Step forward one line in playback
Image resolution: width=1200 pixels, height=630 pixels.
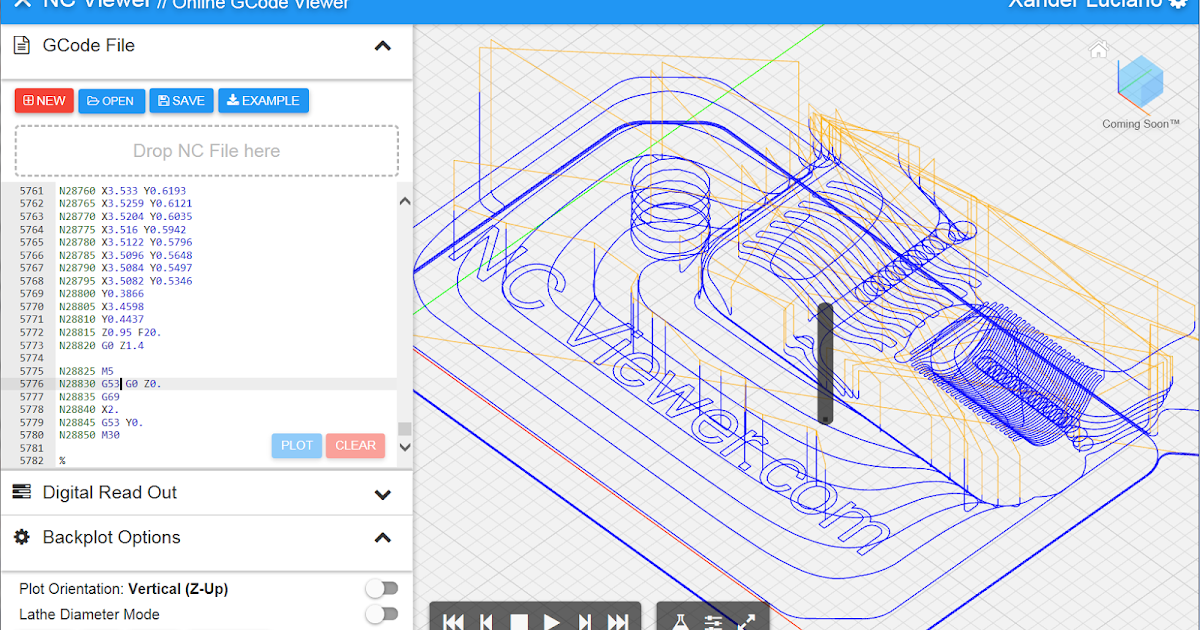[587, 621]
